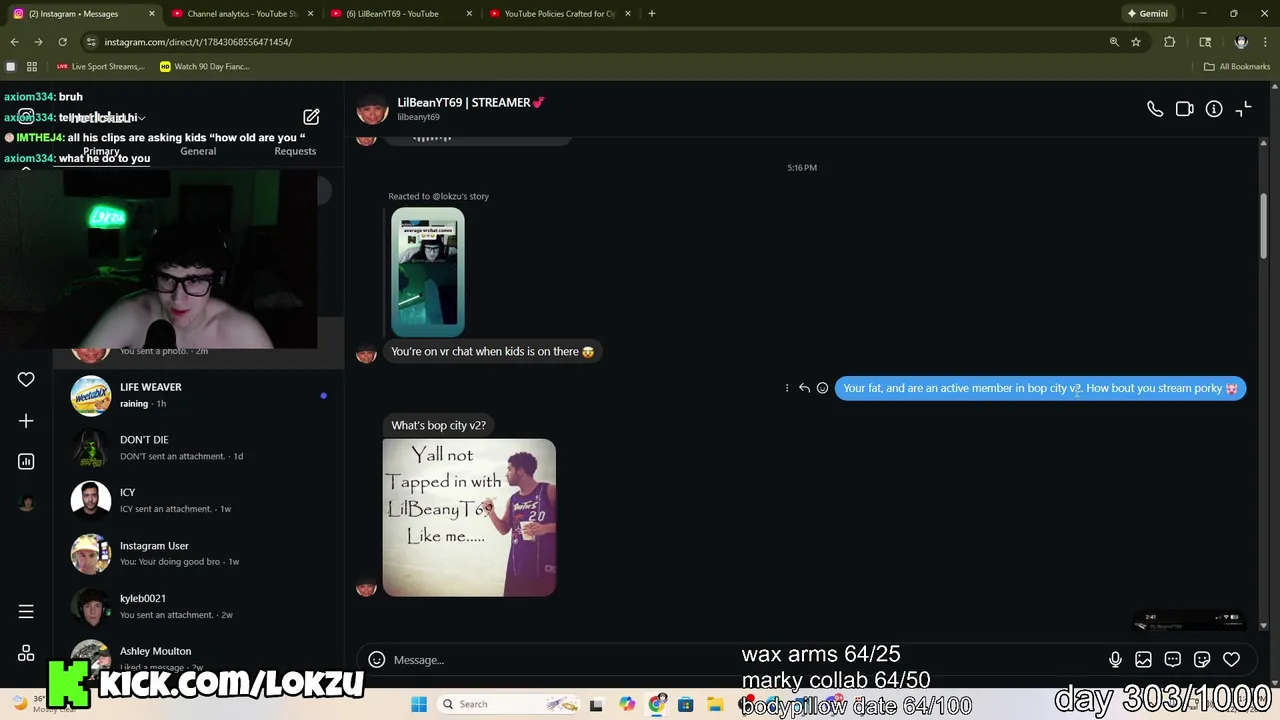Open a new browser tab

[652, 14]
